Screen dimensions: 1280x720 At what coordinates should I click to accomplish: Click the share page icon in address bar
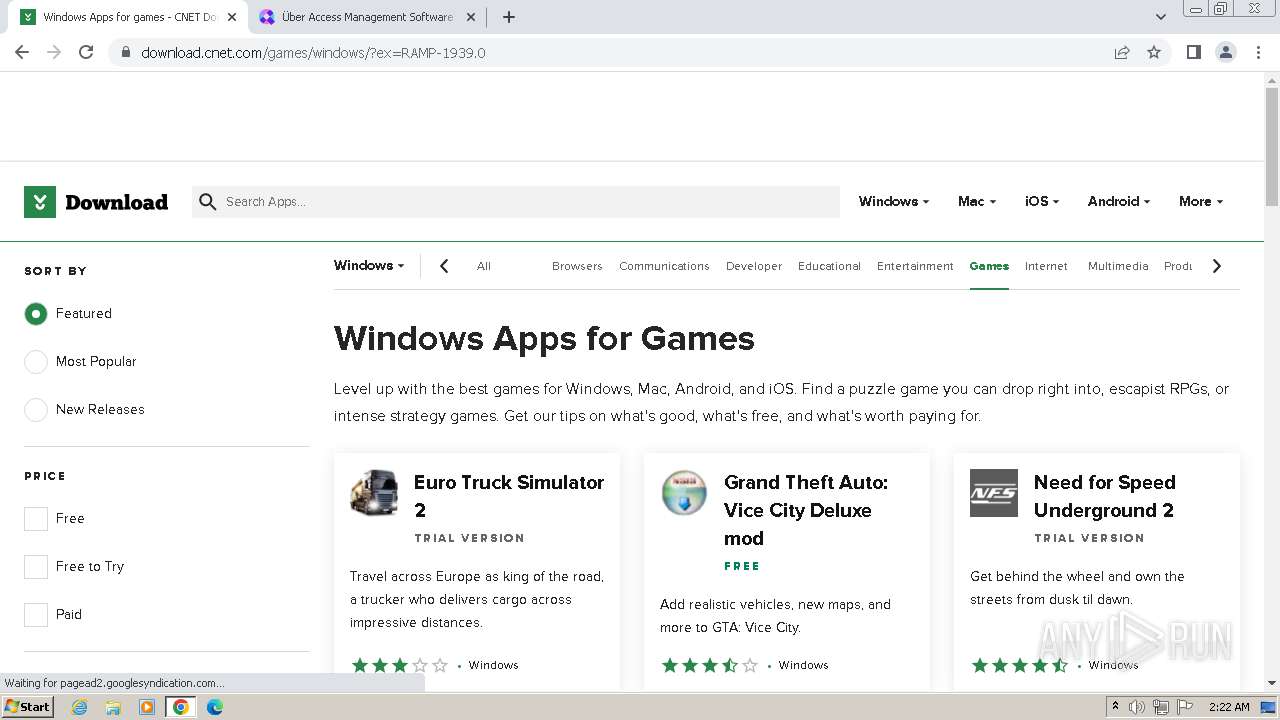tap(1122, 52)
